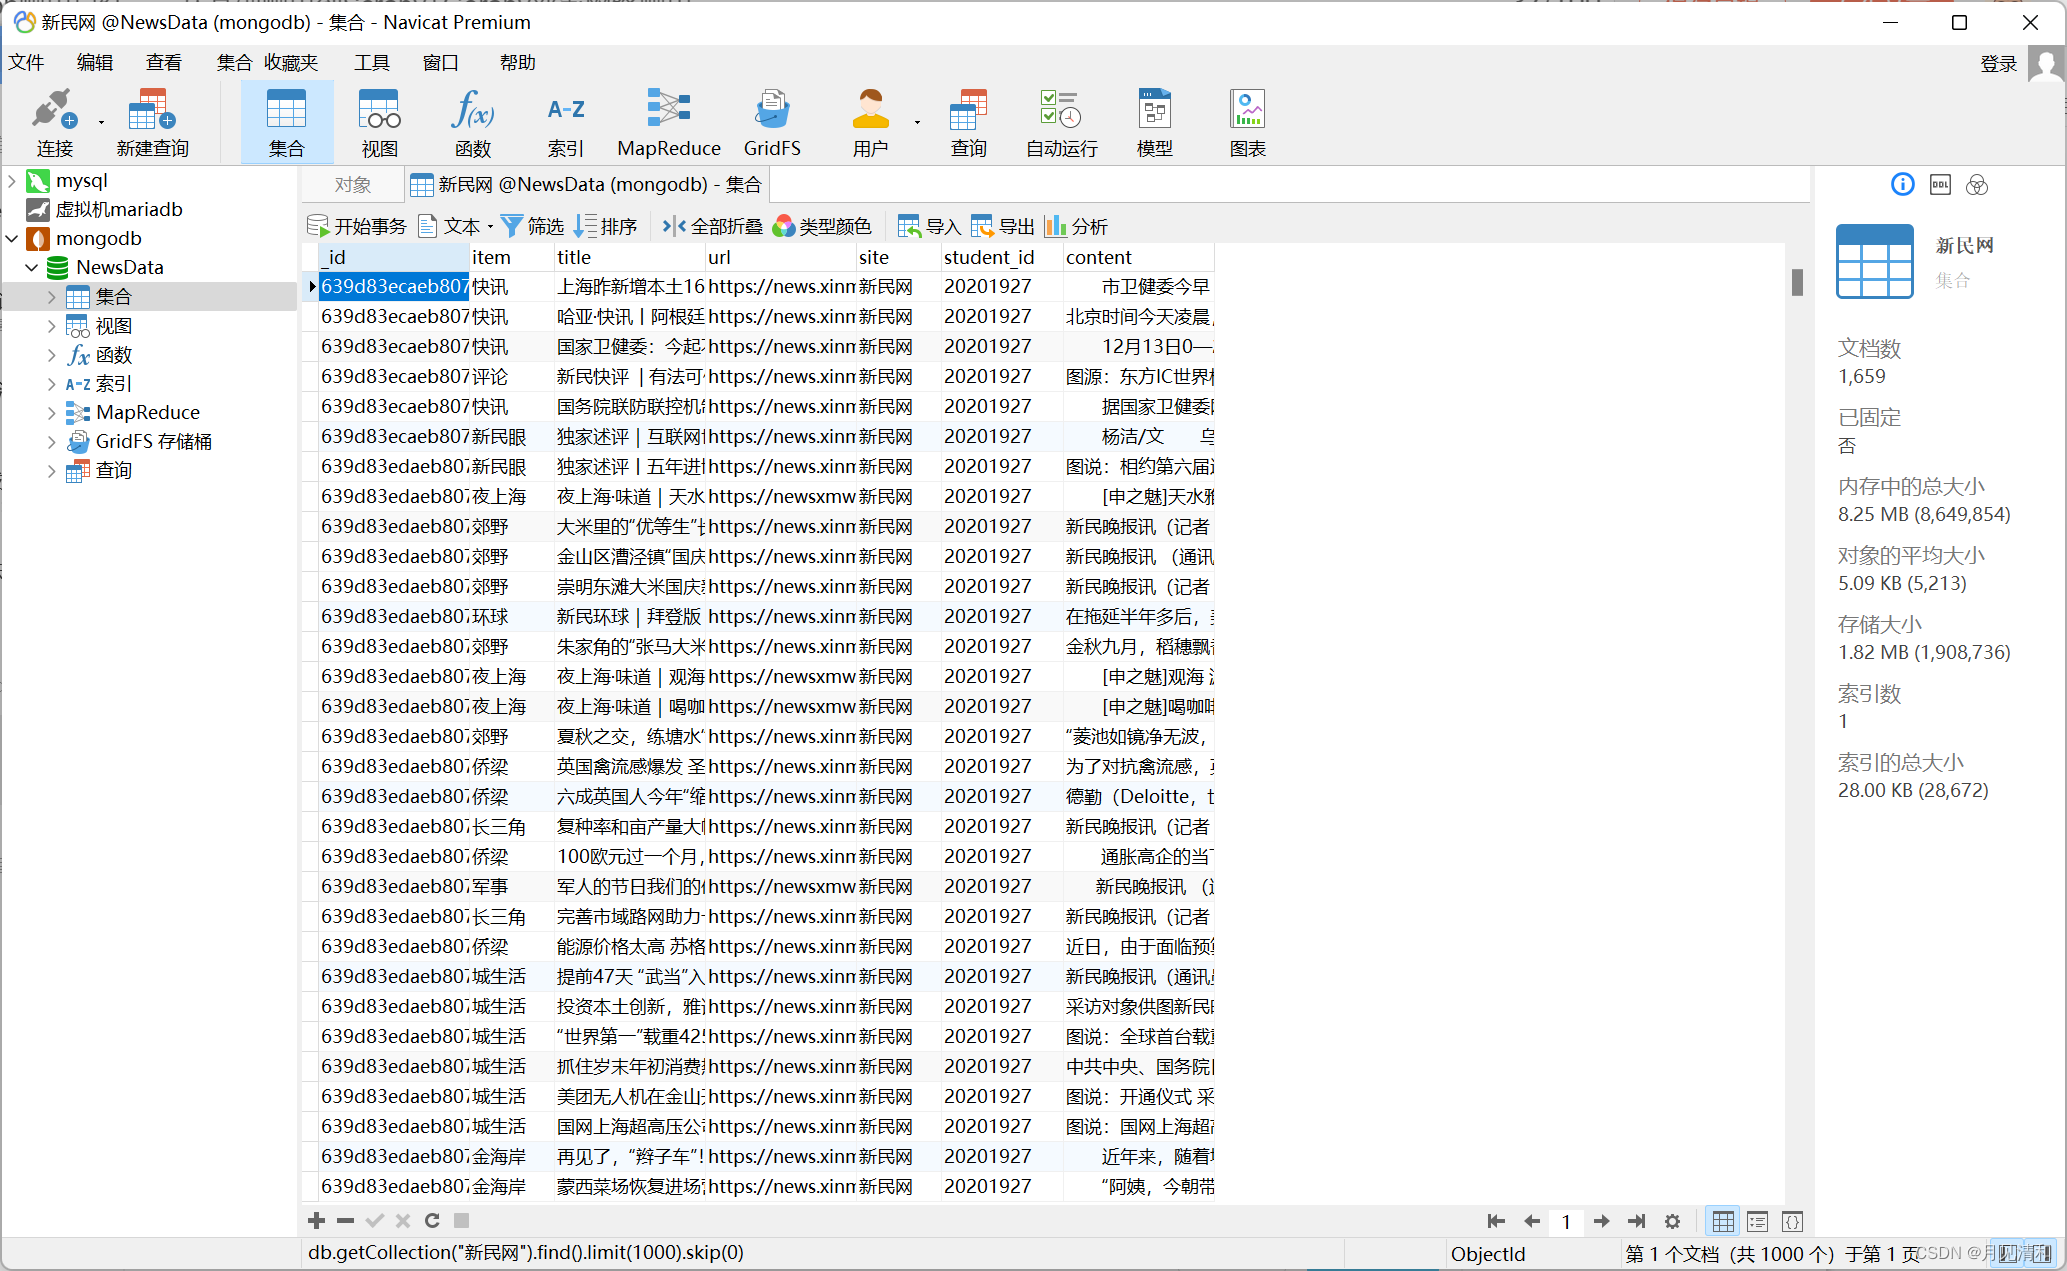
Task: Click the 函数 function toolbar icon
Action: 473,122
